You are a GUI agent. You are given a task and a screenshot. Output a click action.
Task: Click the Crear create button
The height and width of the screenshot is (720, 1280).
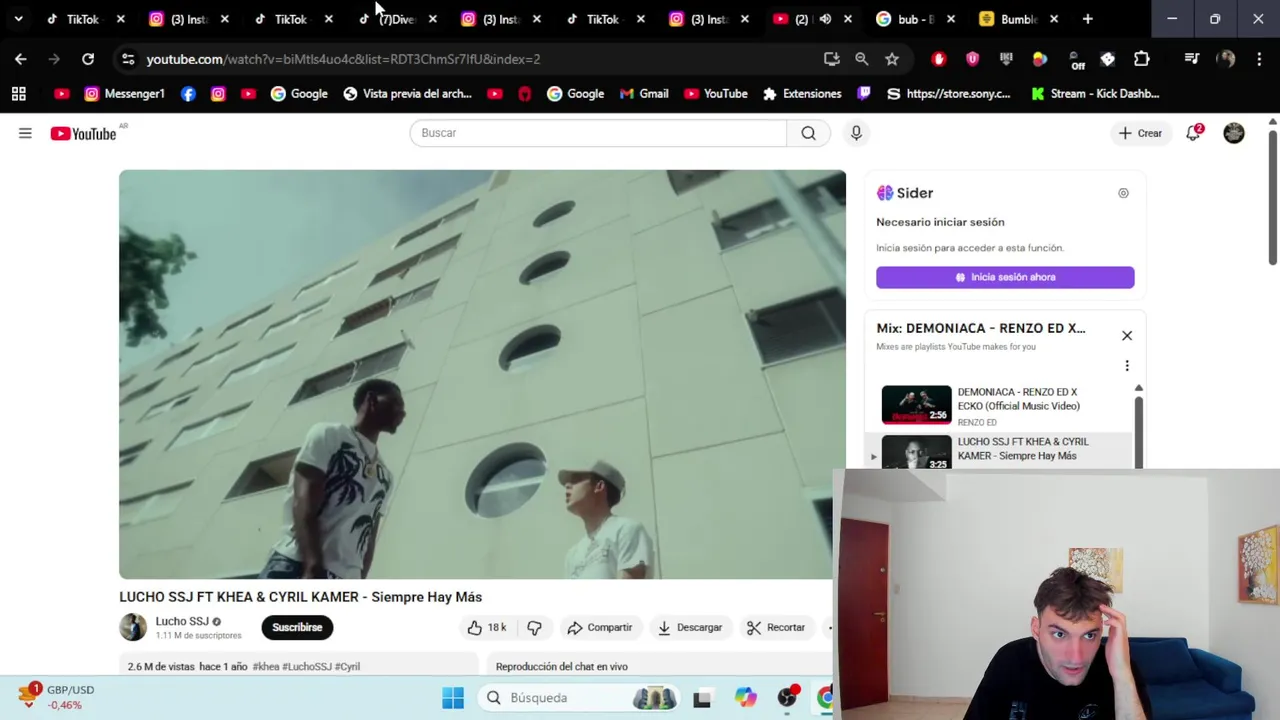pos(1140,133)
